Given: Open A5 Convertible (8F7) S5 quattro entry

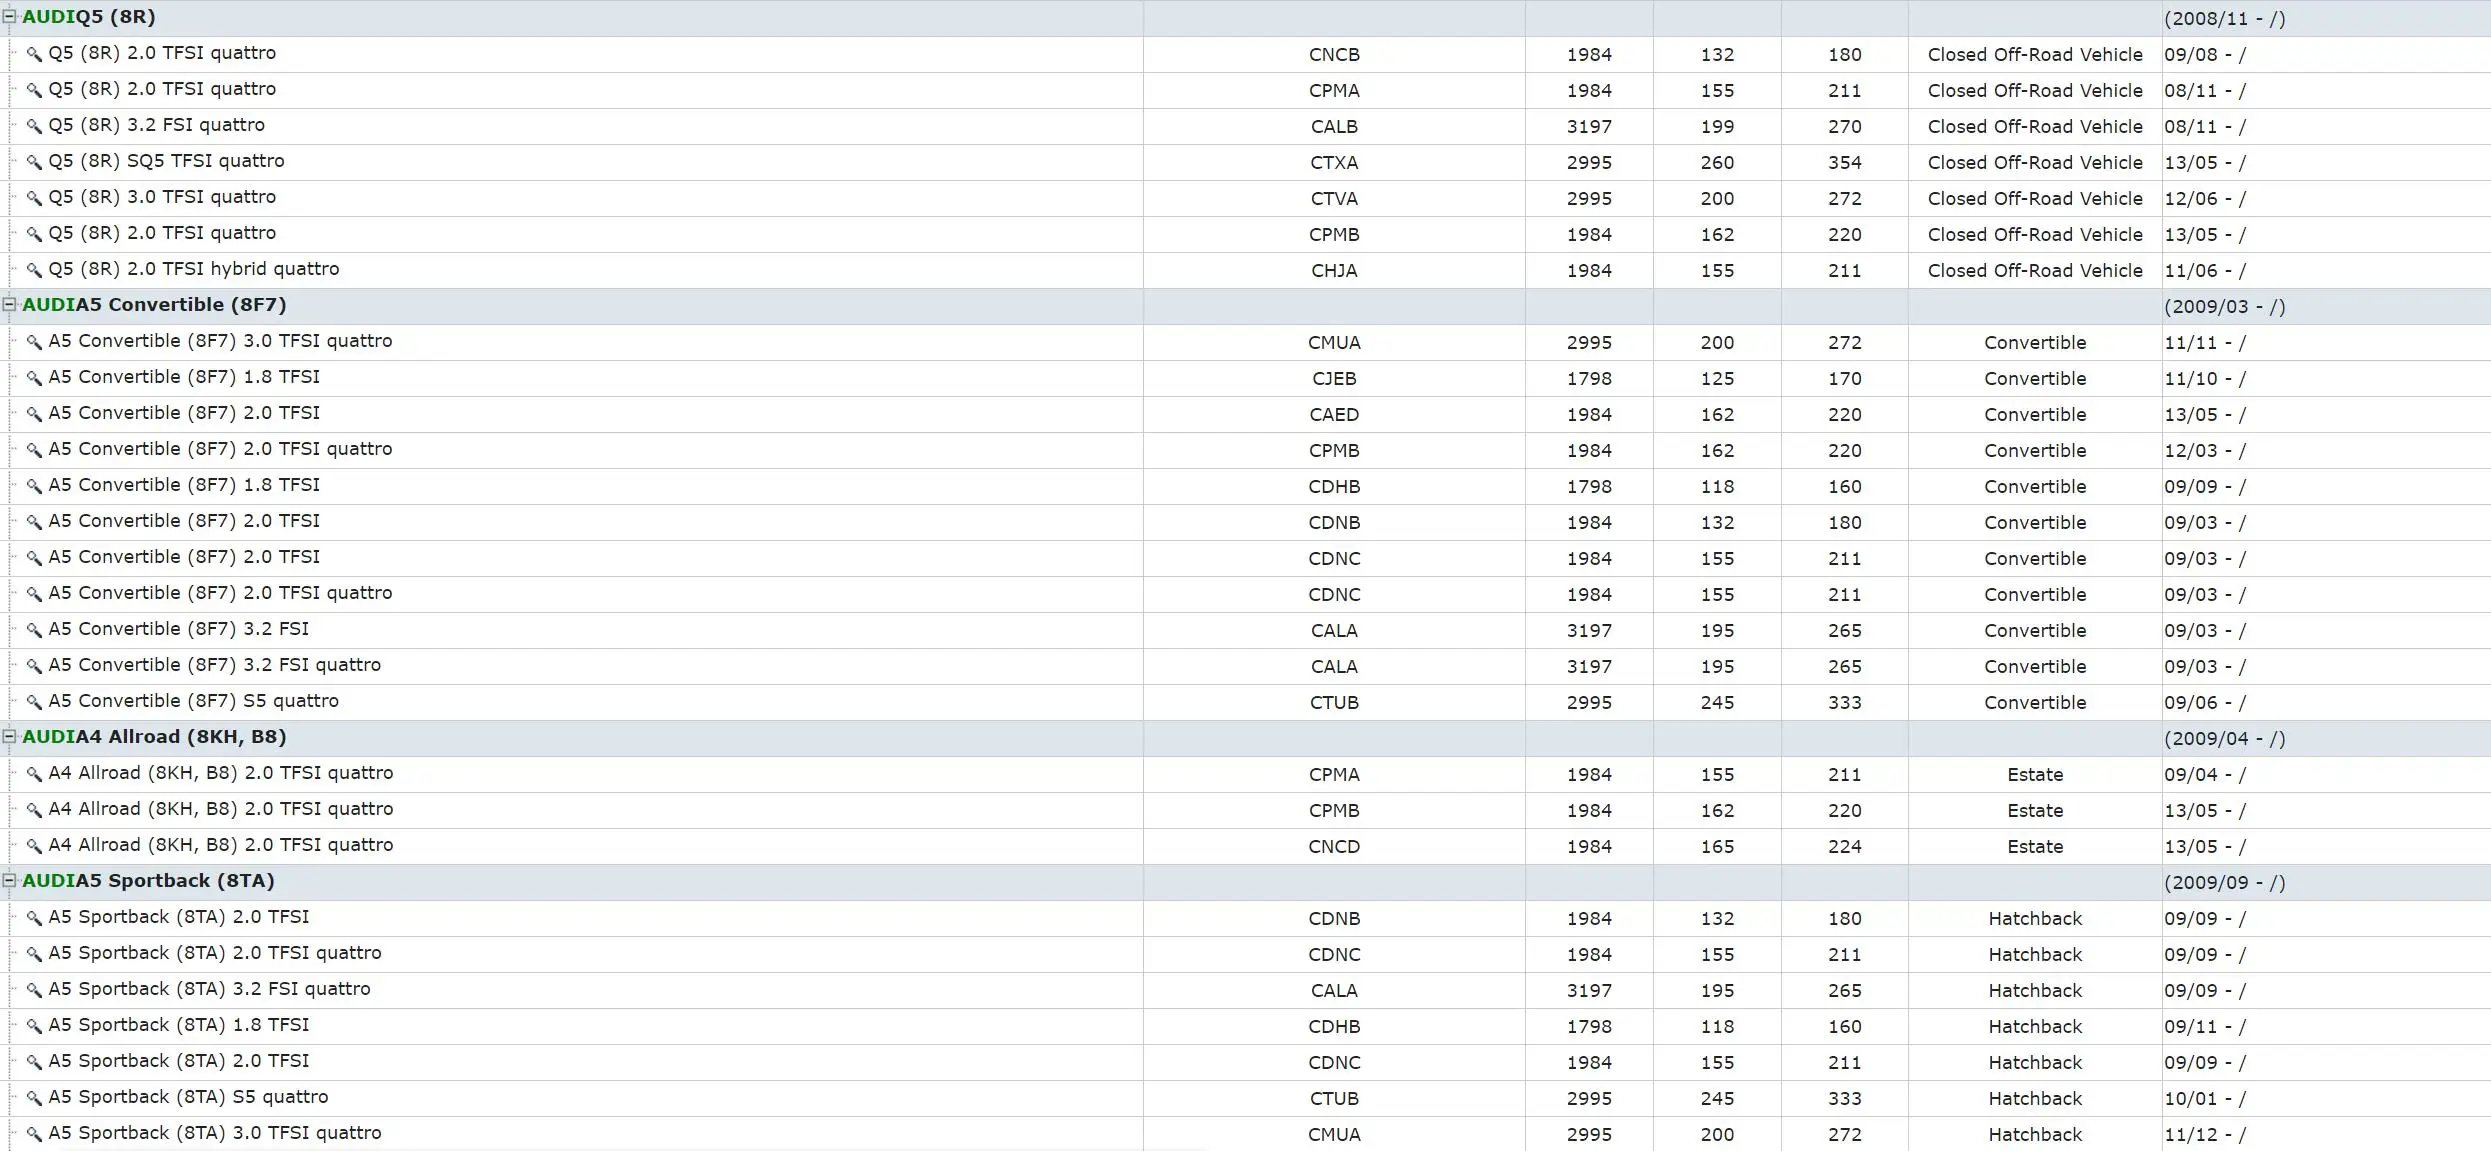Looking at the screenshot, I should (194, 701).
